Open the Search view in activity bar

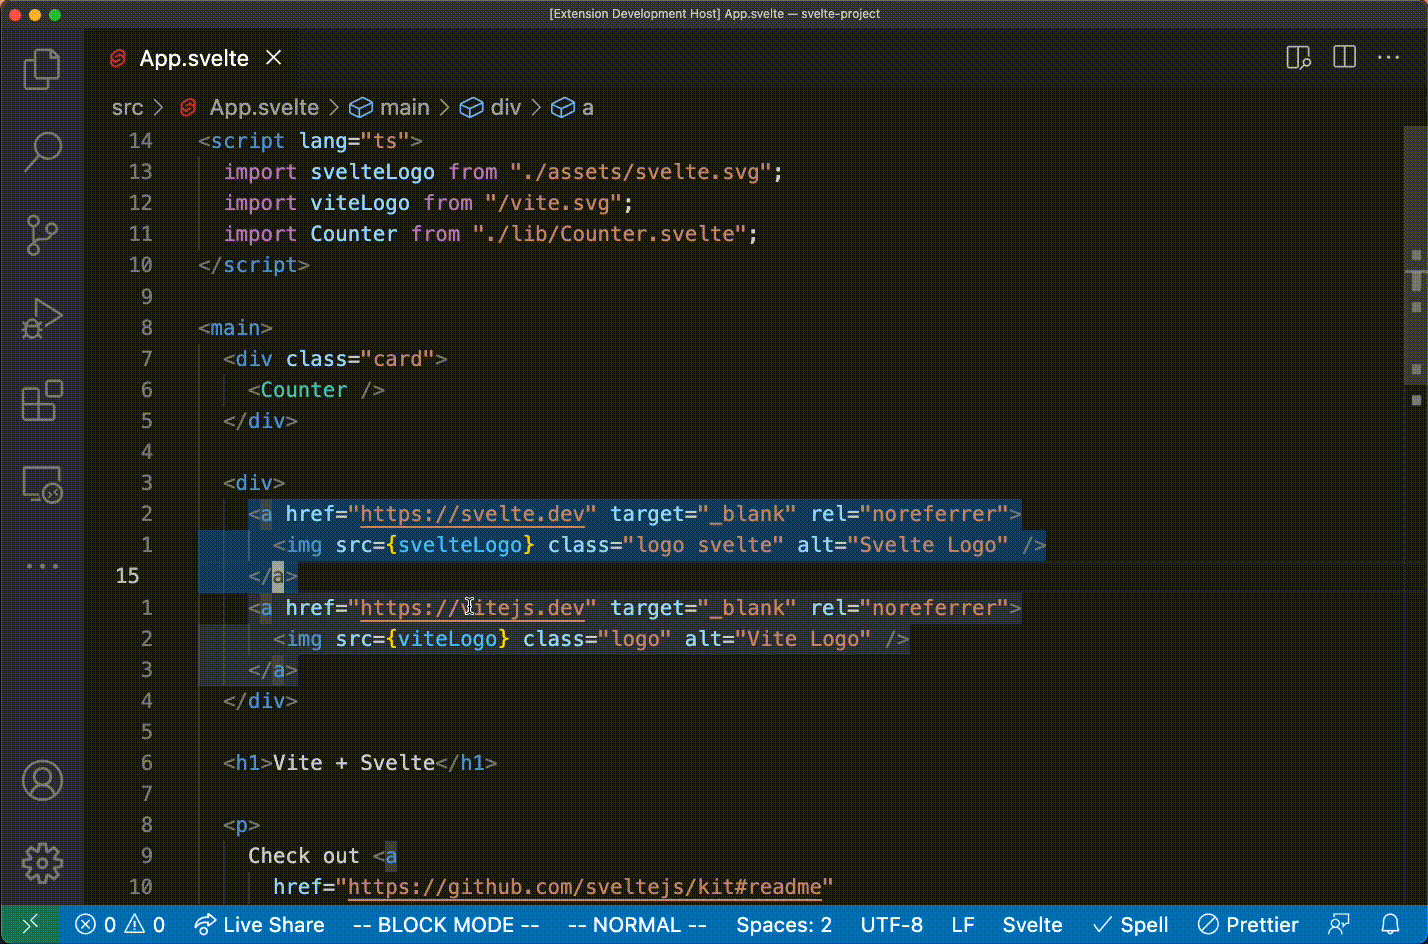point(42,152)
